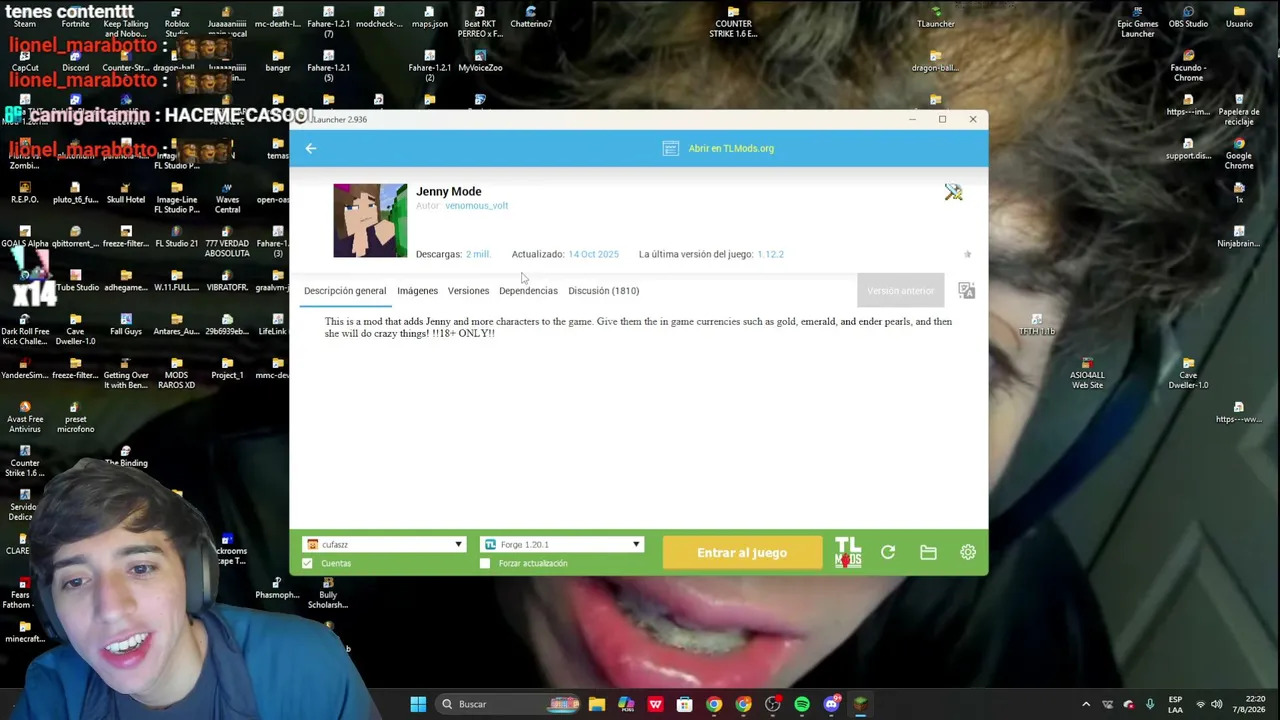1280x720 pixels.
Task: Click the game version 1.12.2 text
Action: click(770, 254)
